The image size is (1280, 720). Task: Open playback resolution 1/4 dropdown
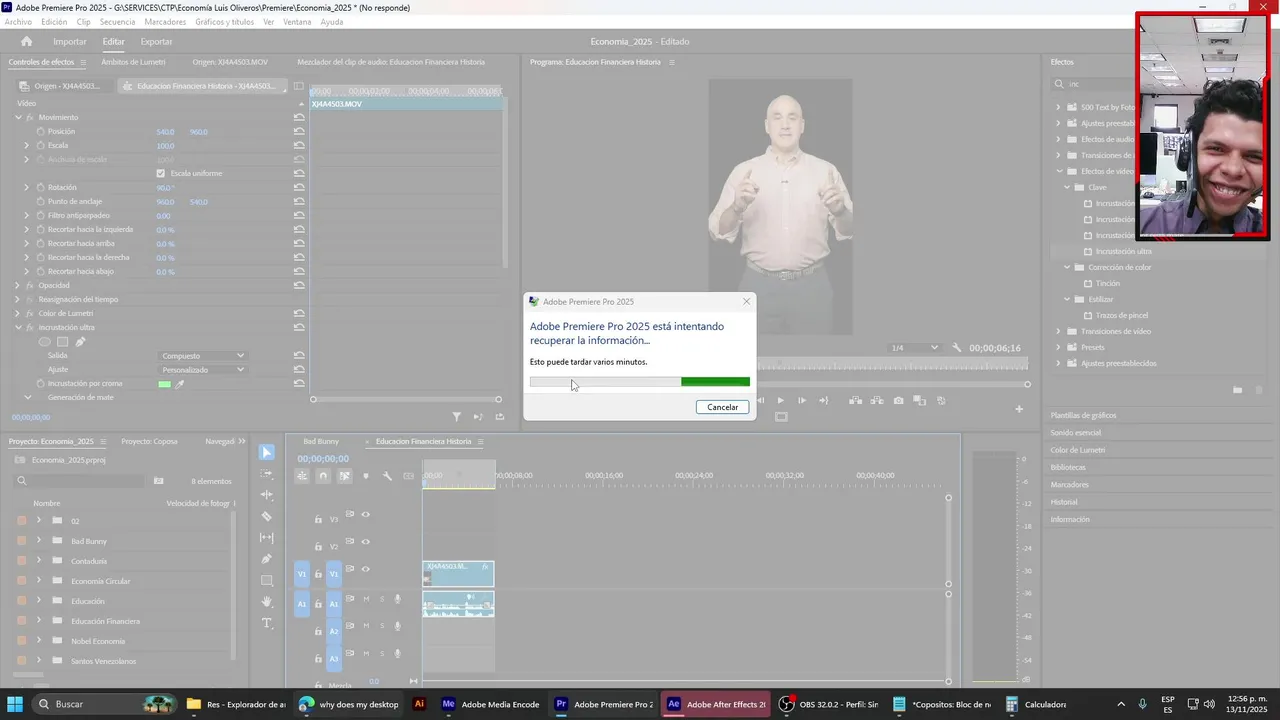(x=914, y=348)
